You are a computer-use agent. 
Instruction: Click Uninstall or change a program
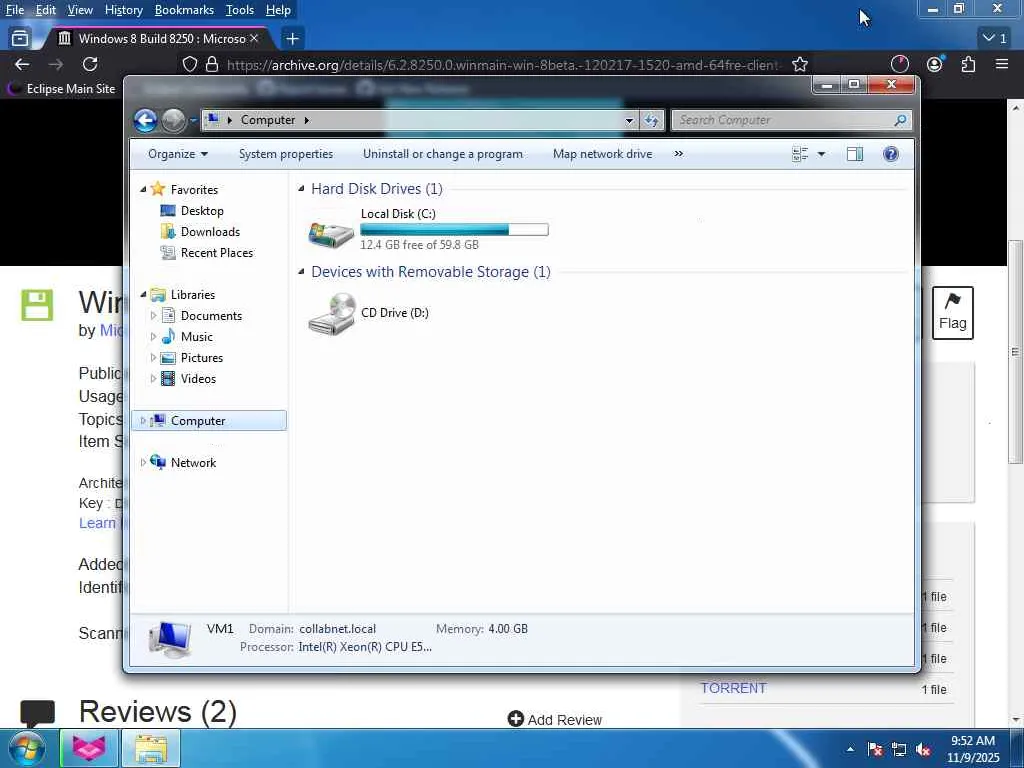click(443, 154)
